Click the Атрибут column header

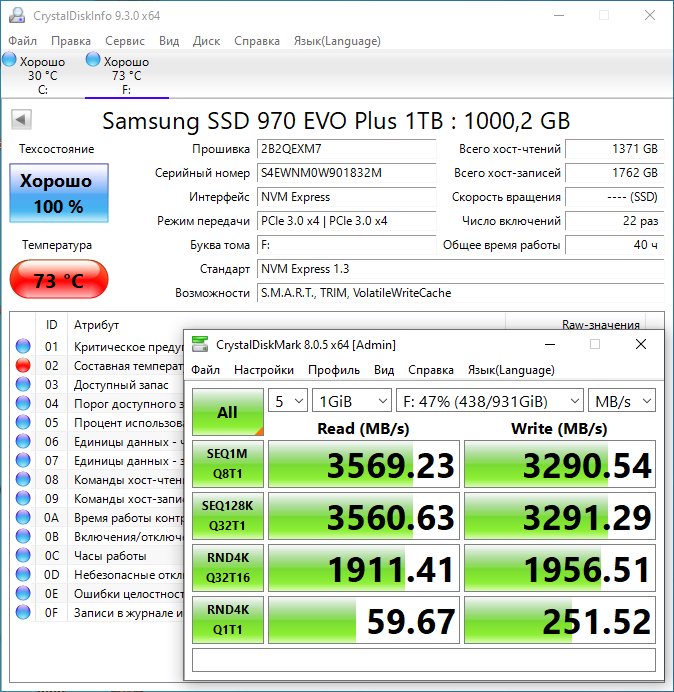click(x=97, y=325)
